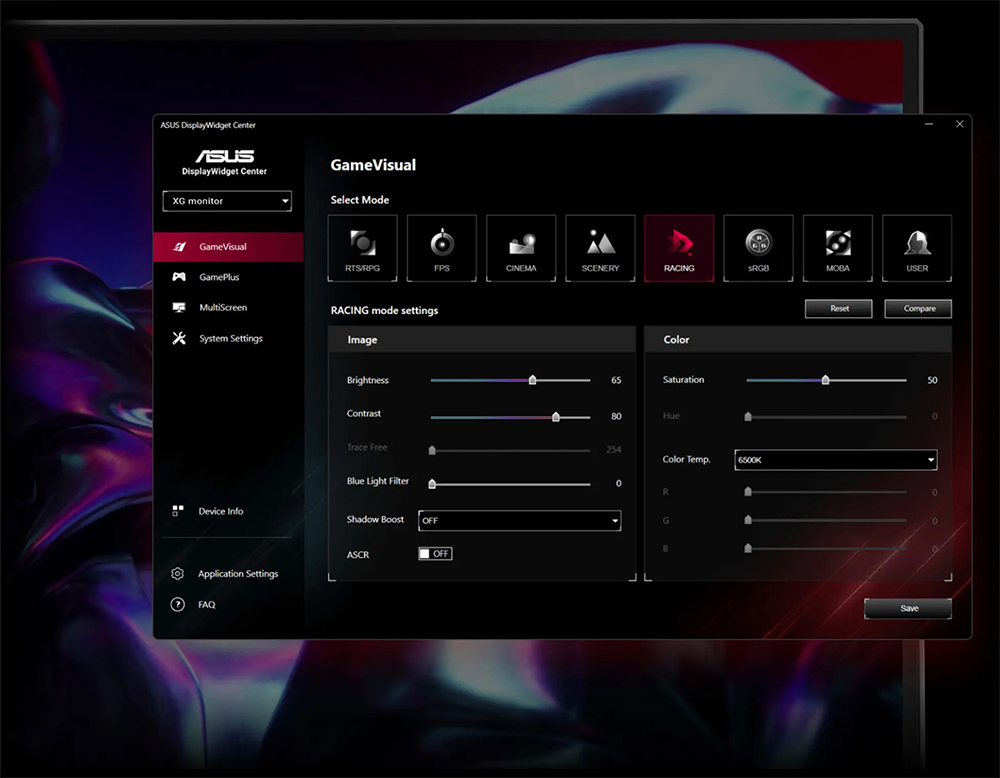1000x778 pixels.
Task: Choose the sRGB display mode
Action: point(758,247)
